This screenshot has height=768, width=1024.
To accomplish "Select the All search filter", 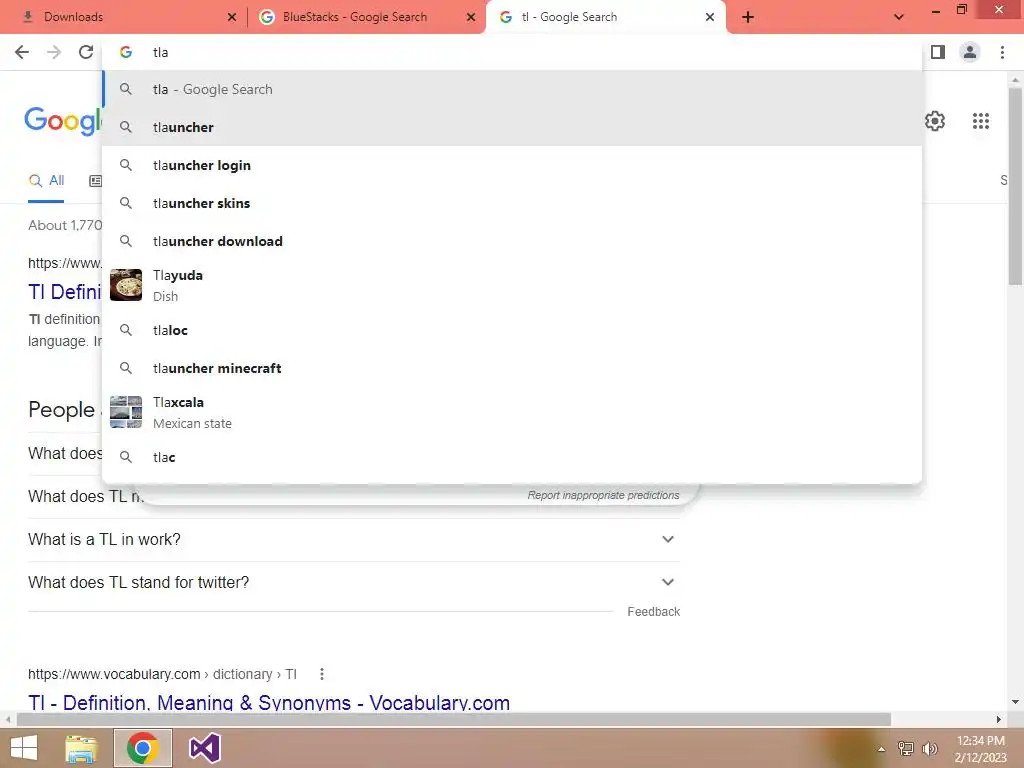I will pyautogui.click(x=46, y=181).
